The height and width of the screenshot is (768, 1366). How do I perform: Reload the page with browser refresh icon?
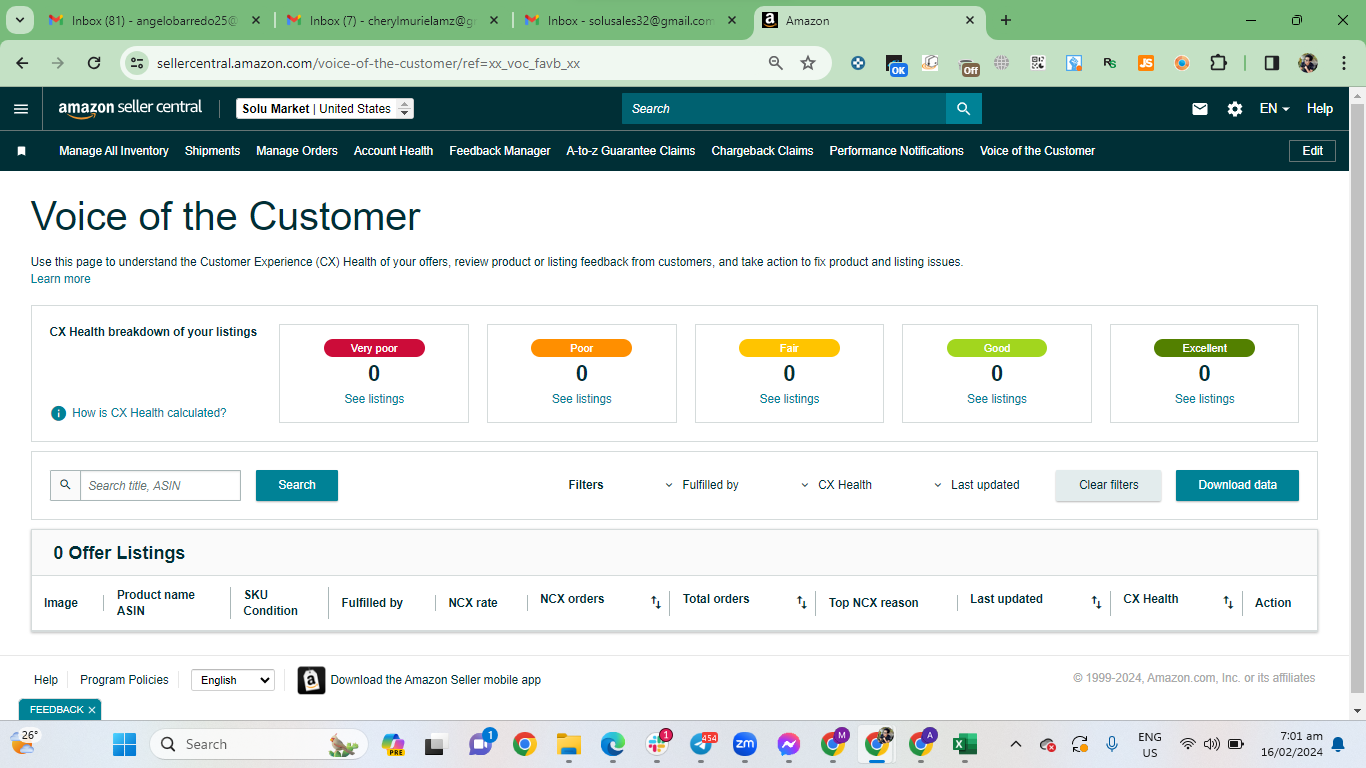(94, 63)
